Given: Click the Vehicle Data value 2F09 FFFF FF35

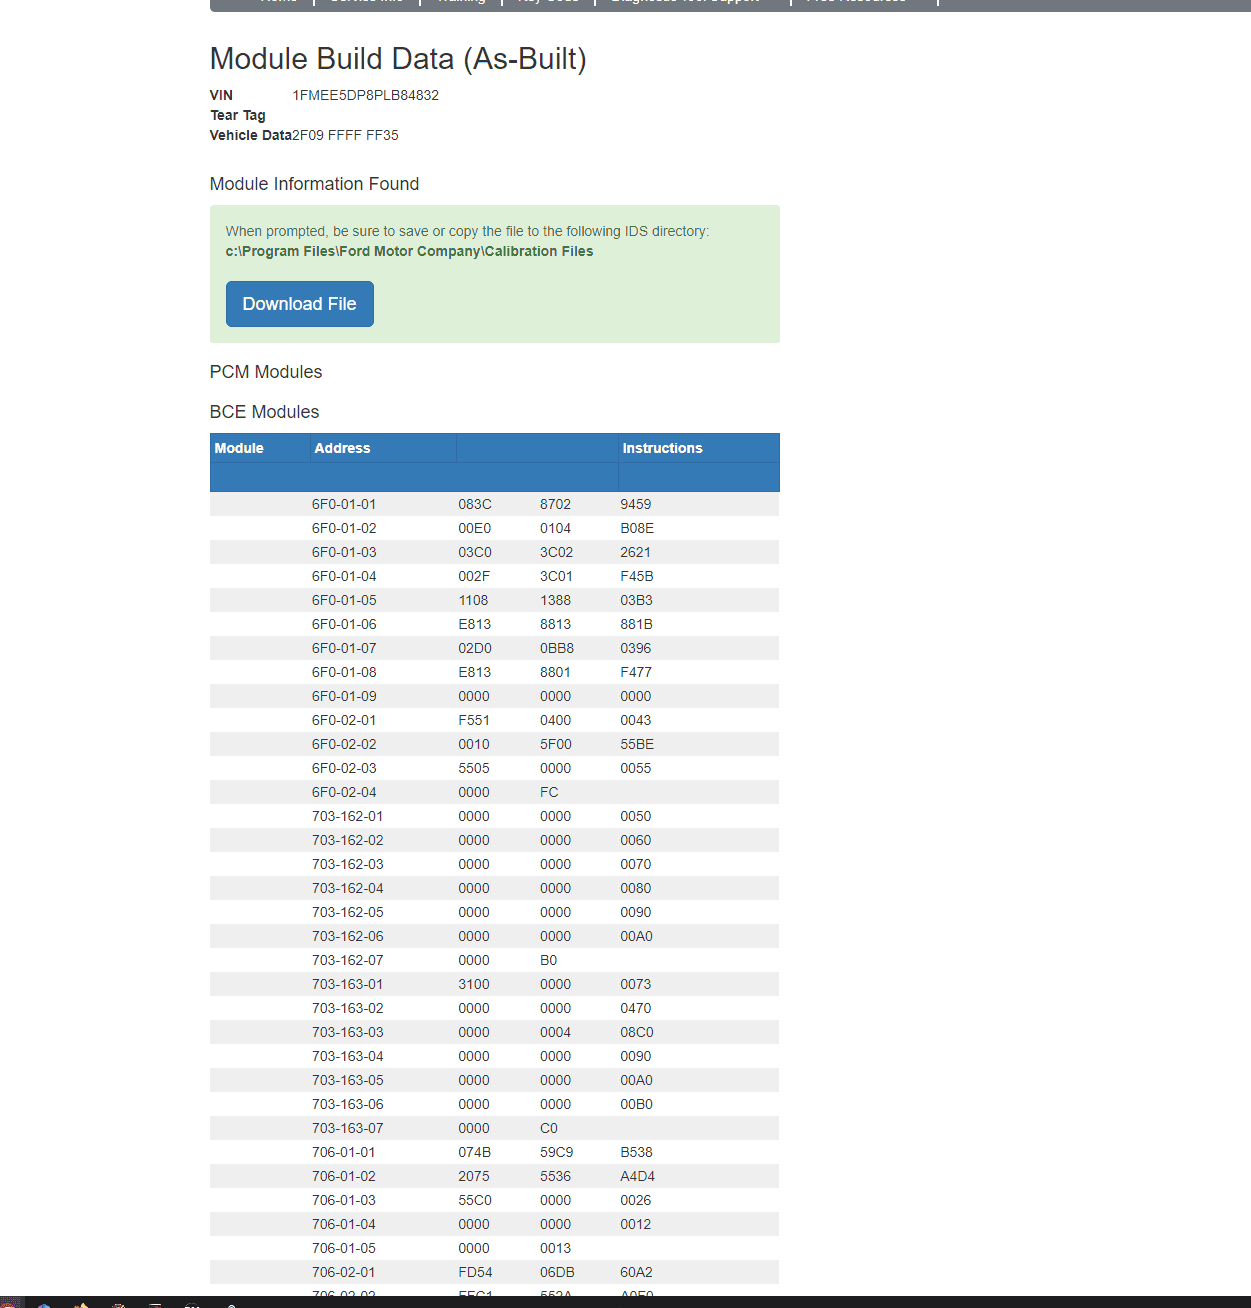Looking at the screenshot, I should (x=345, y=135).
